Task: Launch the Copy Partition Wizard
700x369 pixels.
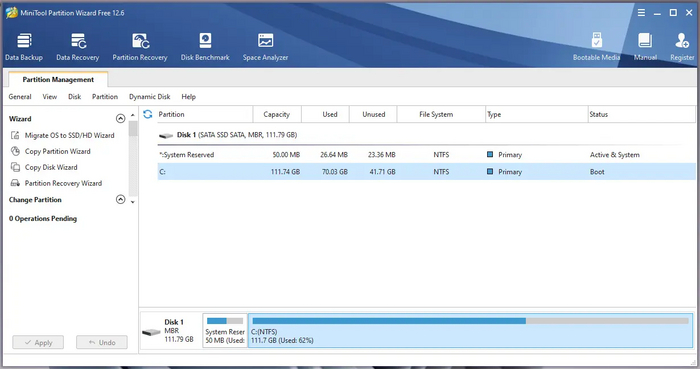Action: click(58, 151)
